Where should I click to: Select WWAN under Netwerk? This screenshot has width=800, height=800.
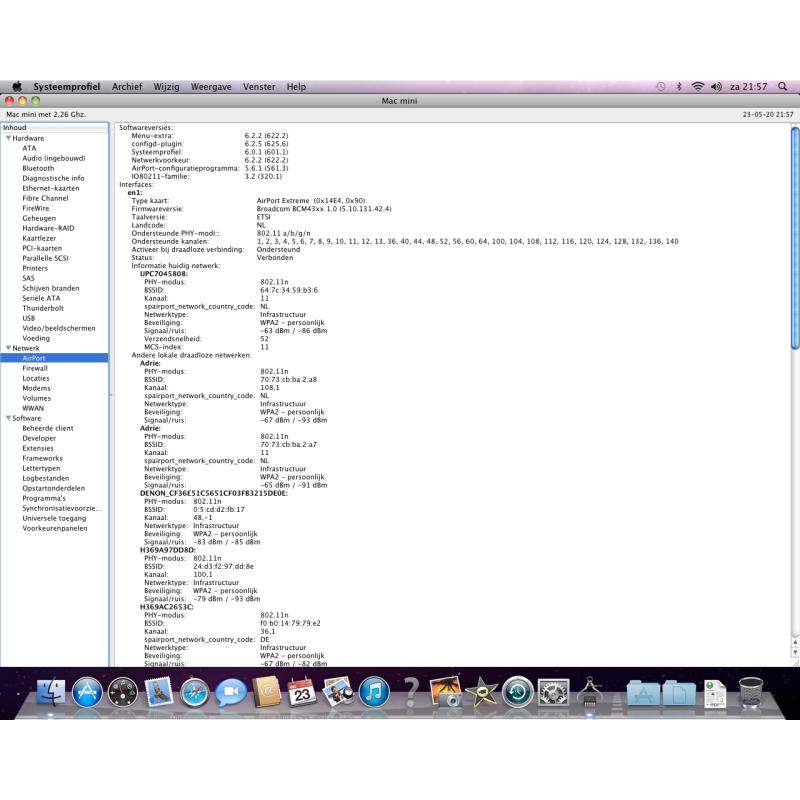(33, 408)
